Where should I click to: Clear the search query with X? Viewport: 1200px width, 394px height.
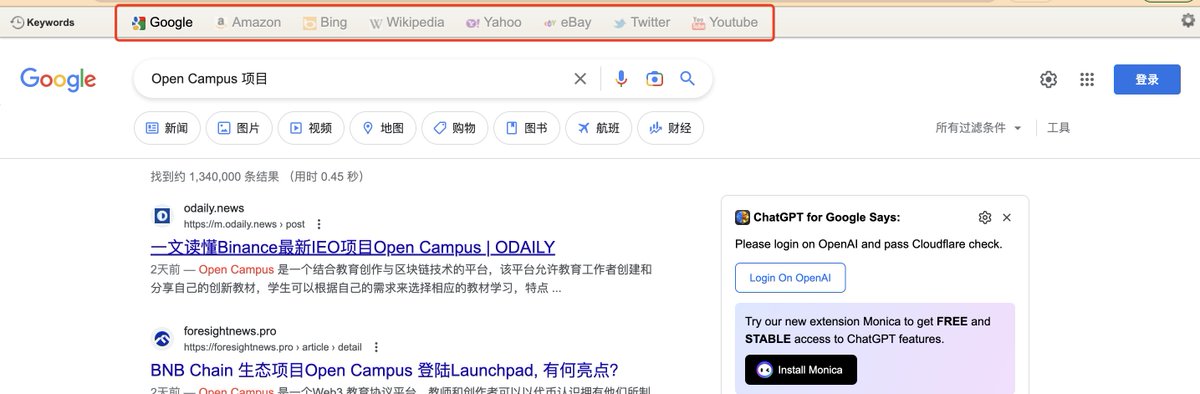point(580,79)
